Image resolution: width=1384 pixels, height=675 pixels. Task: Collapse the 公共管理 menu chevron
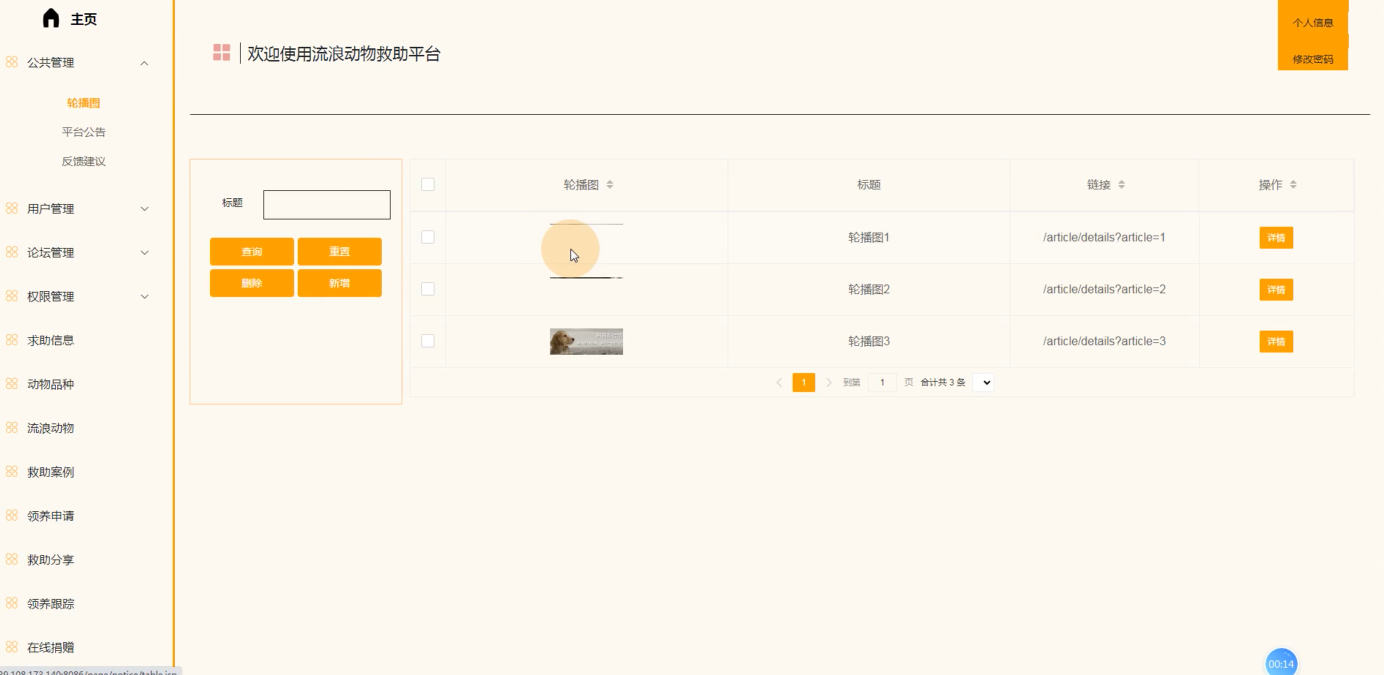144,63
